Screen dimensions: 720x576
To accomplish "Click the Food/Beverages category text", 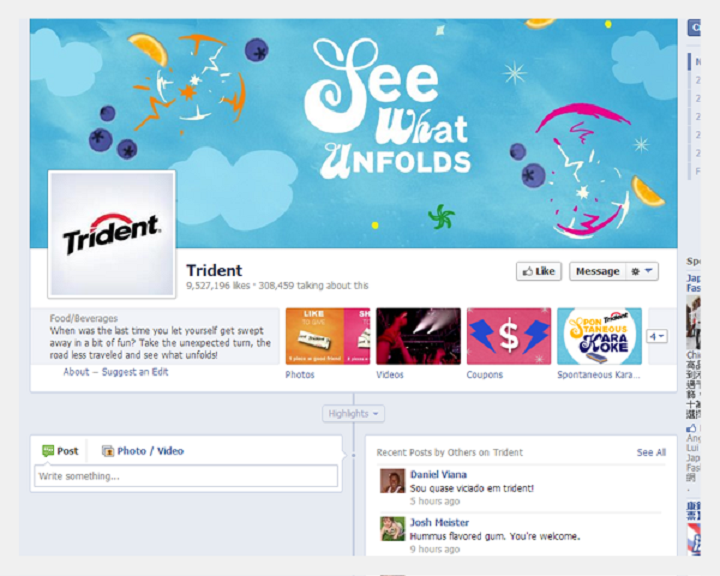I will pyautogui.click(x=84, y=318).
